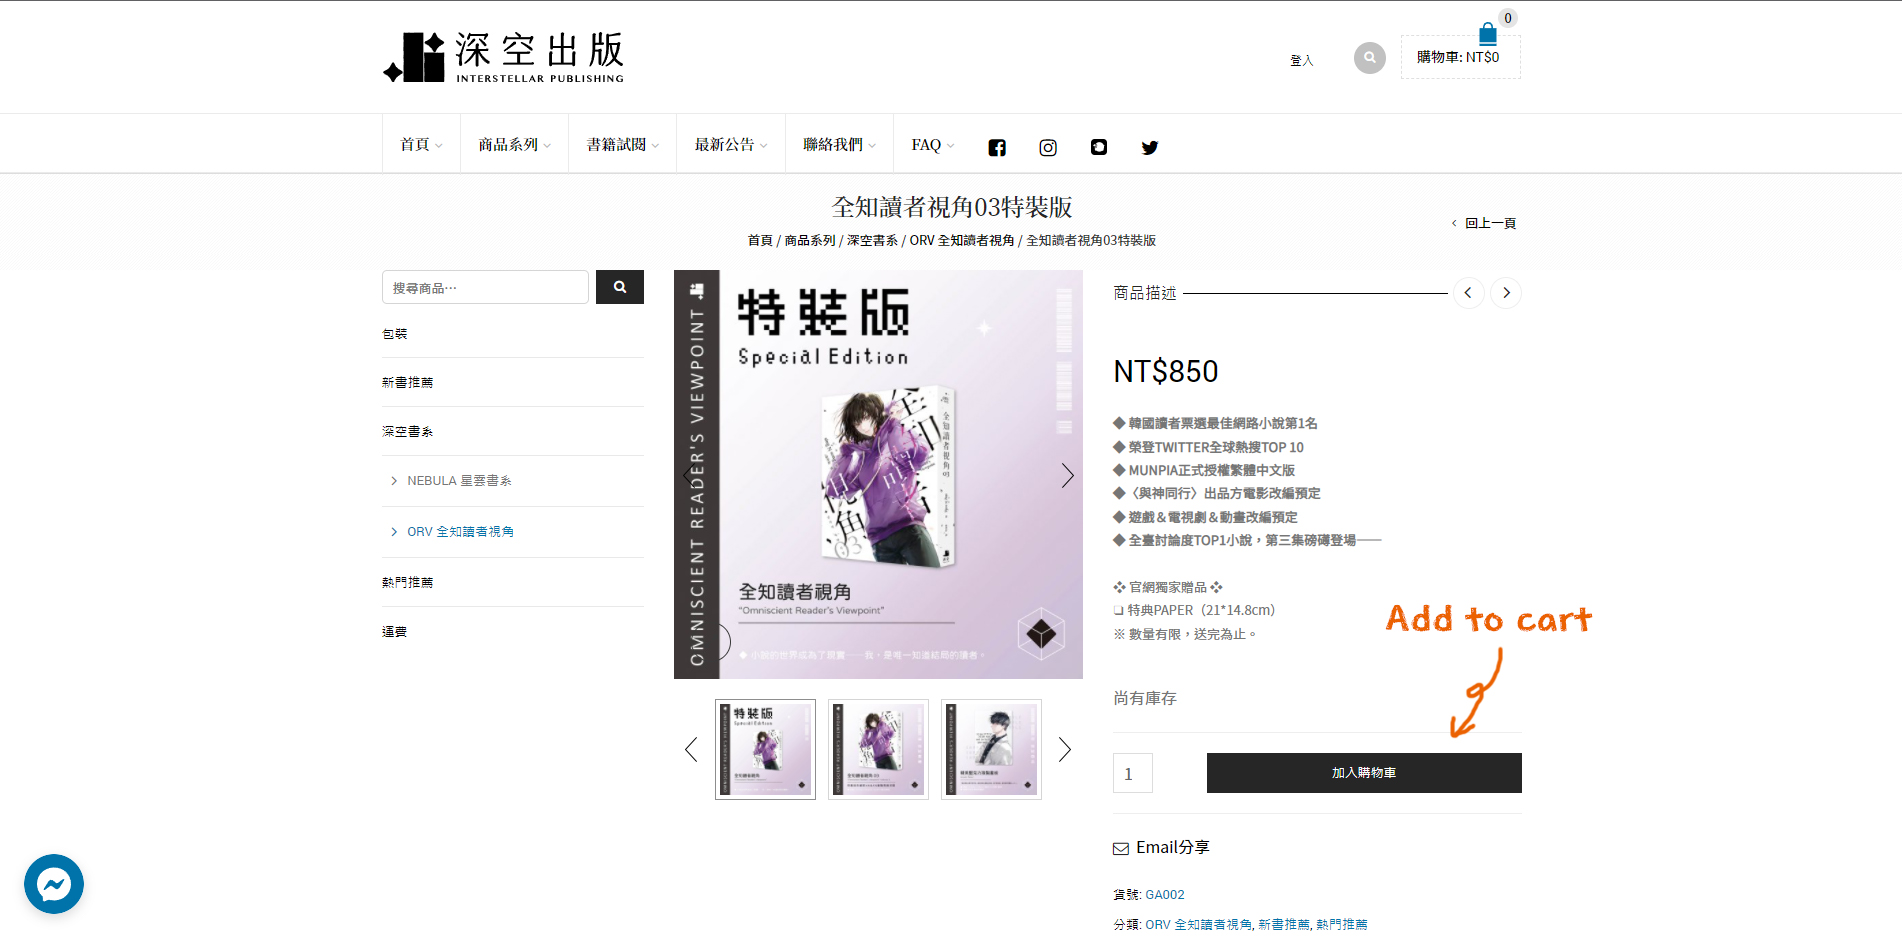Open category tag ORV 全知讀者視角 below product
This screenshot has height=938, width=1902.
pos(1198,925)
